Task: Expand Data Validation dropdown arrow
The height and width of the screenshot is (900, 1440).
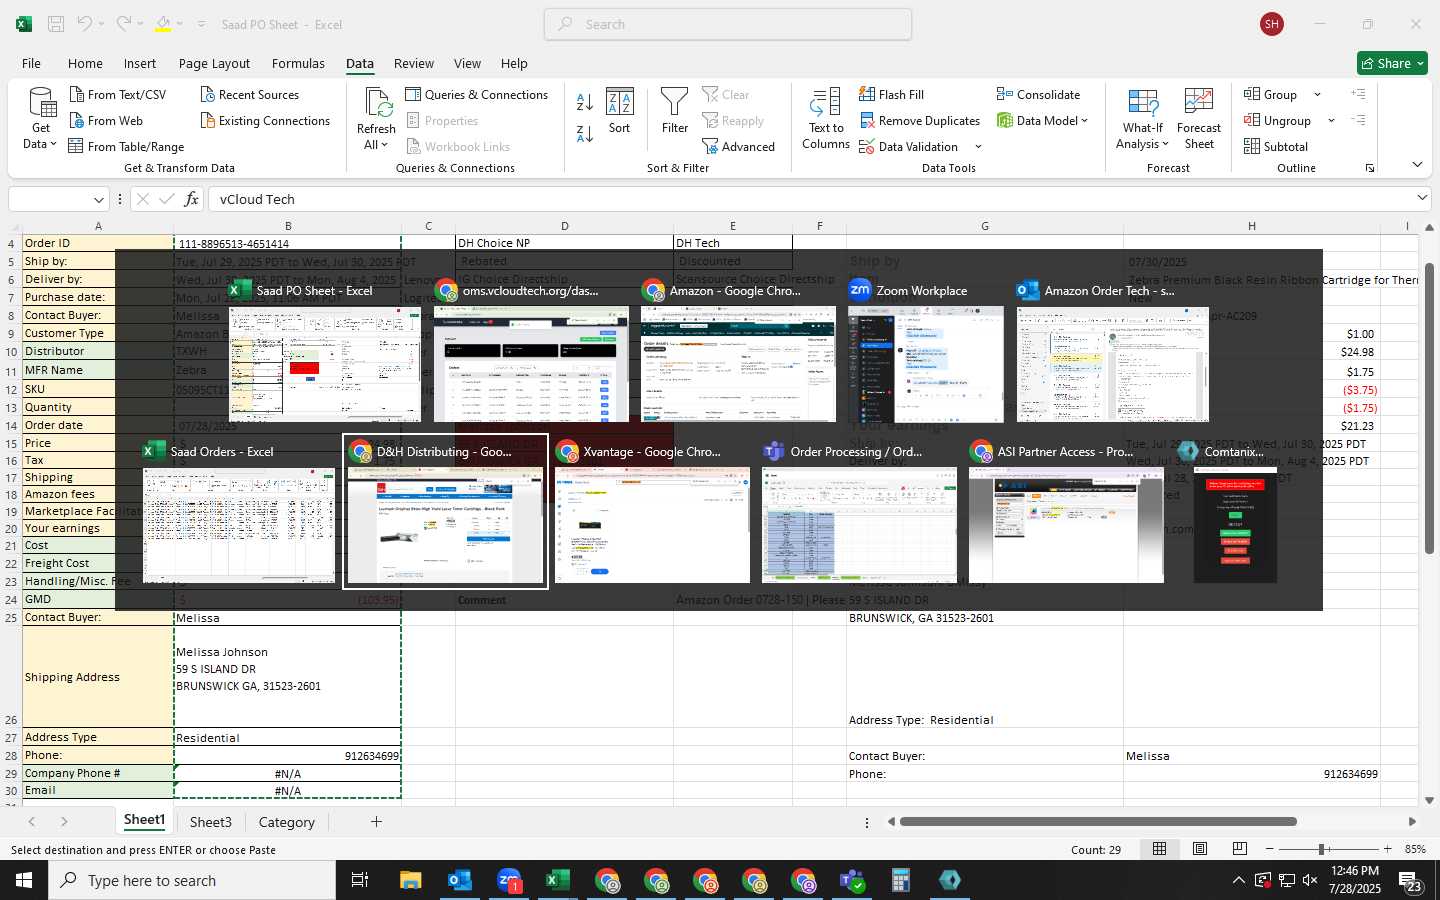Action: (x=978, y=147)
